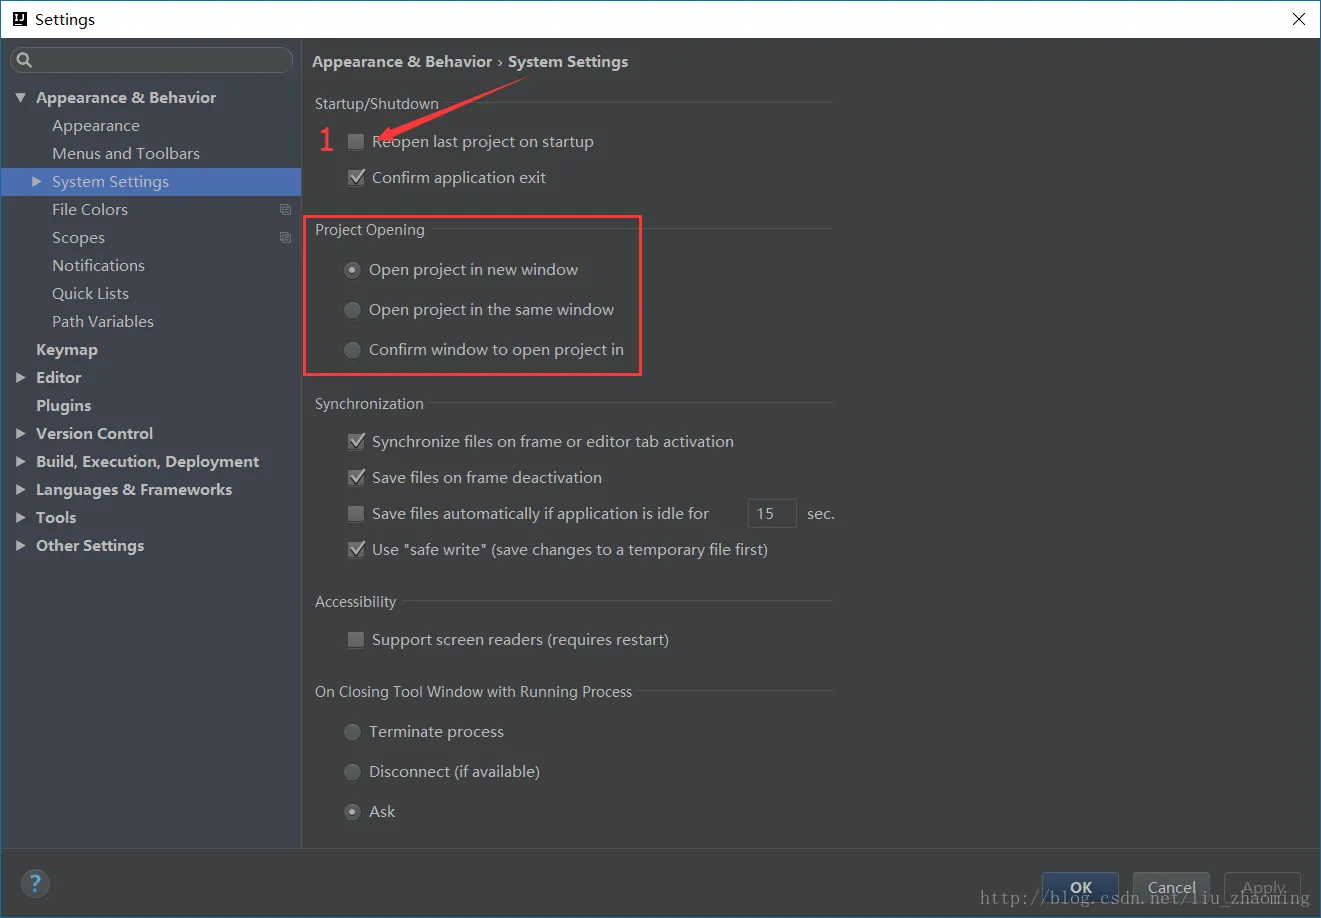This screenshot has height=918, width=1321.
Task: Expand the Other Settings node
Action: coord(20,546)
